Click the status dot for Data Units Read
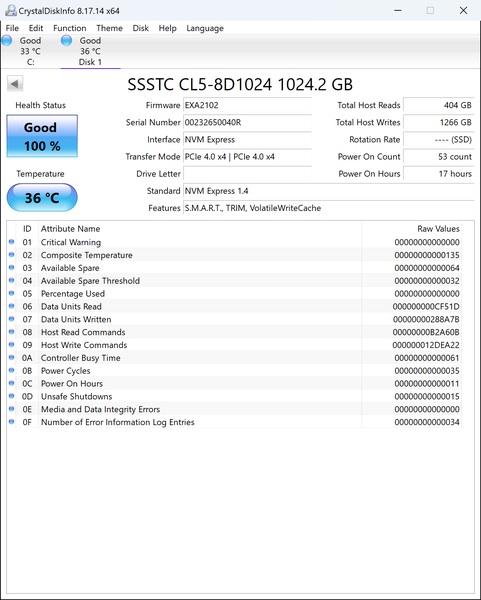The width and height of the screenshot is (481, 600). pos(11,306)
